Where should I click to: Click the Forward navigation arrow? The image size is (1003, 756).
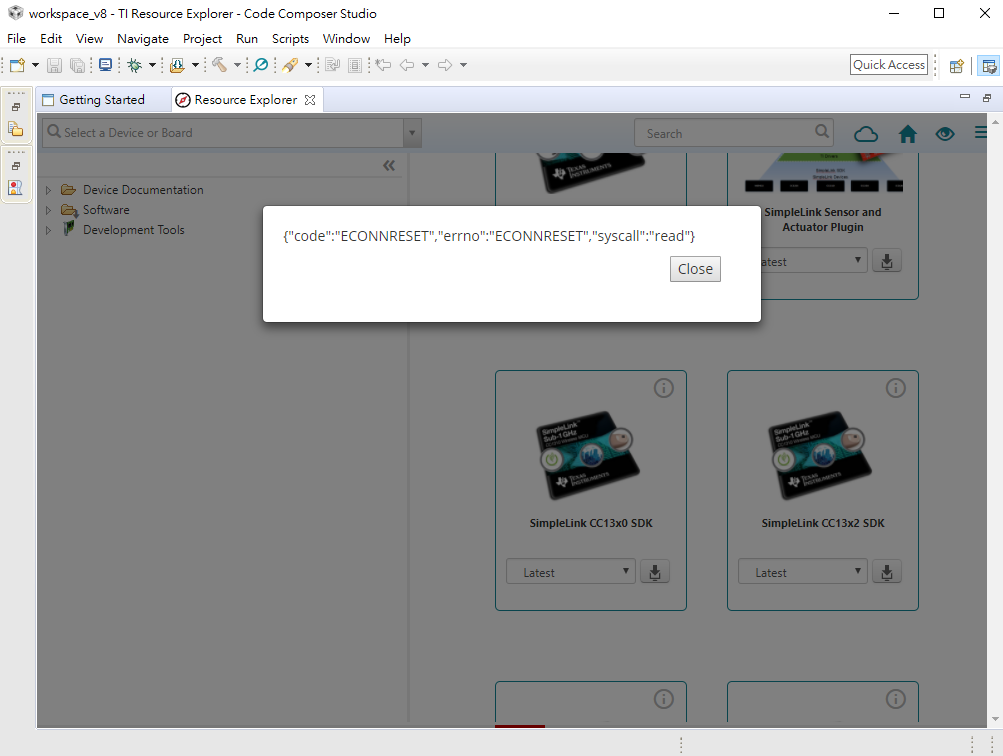pyautogui.click(x=445, y=65)
